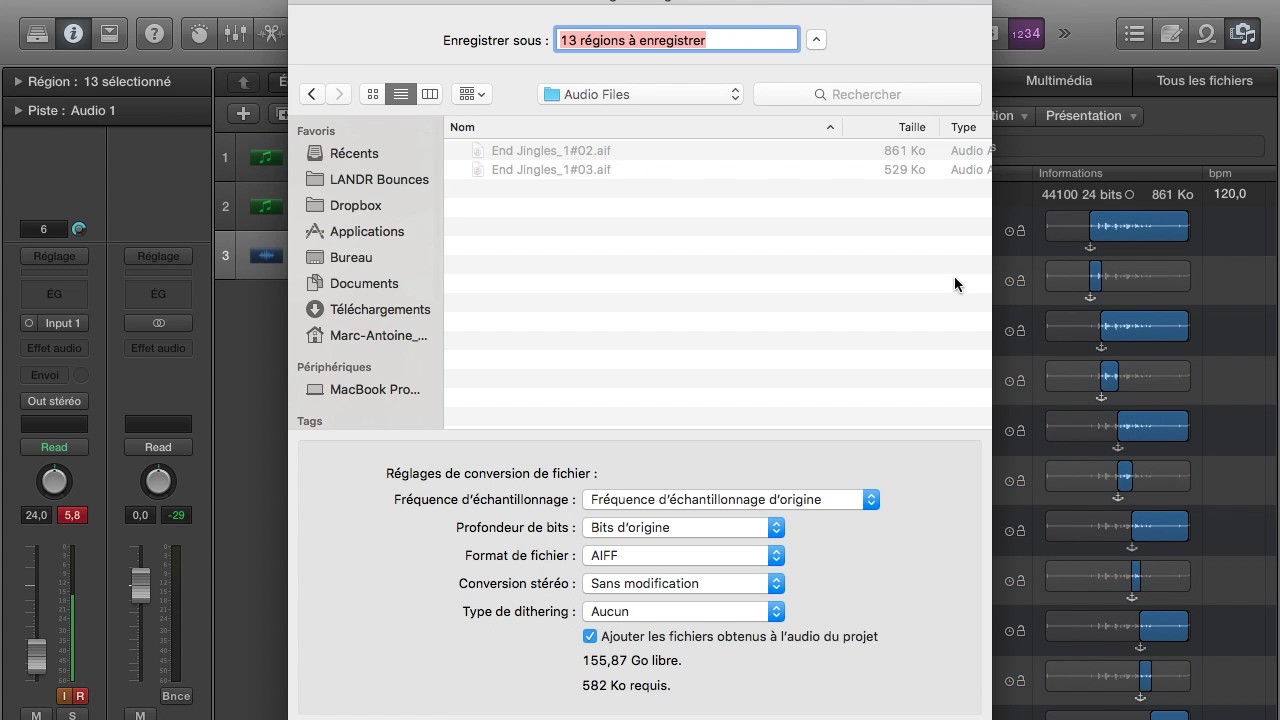The width and height of the screenshot is (1280, 720).
Task: Click the teal gain reduction knob beside 6
Action: pyautogui.click(x=79, y=229)
